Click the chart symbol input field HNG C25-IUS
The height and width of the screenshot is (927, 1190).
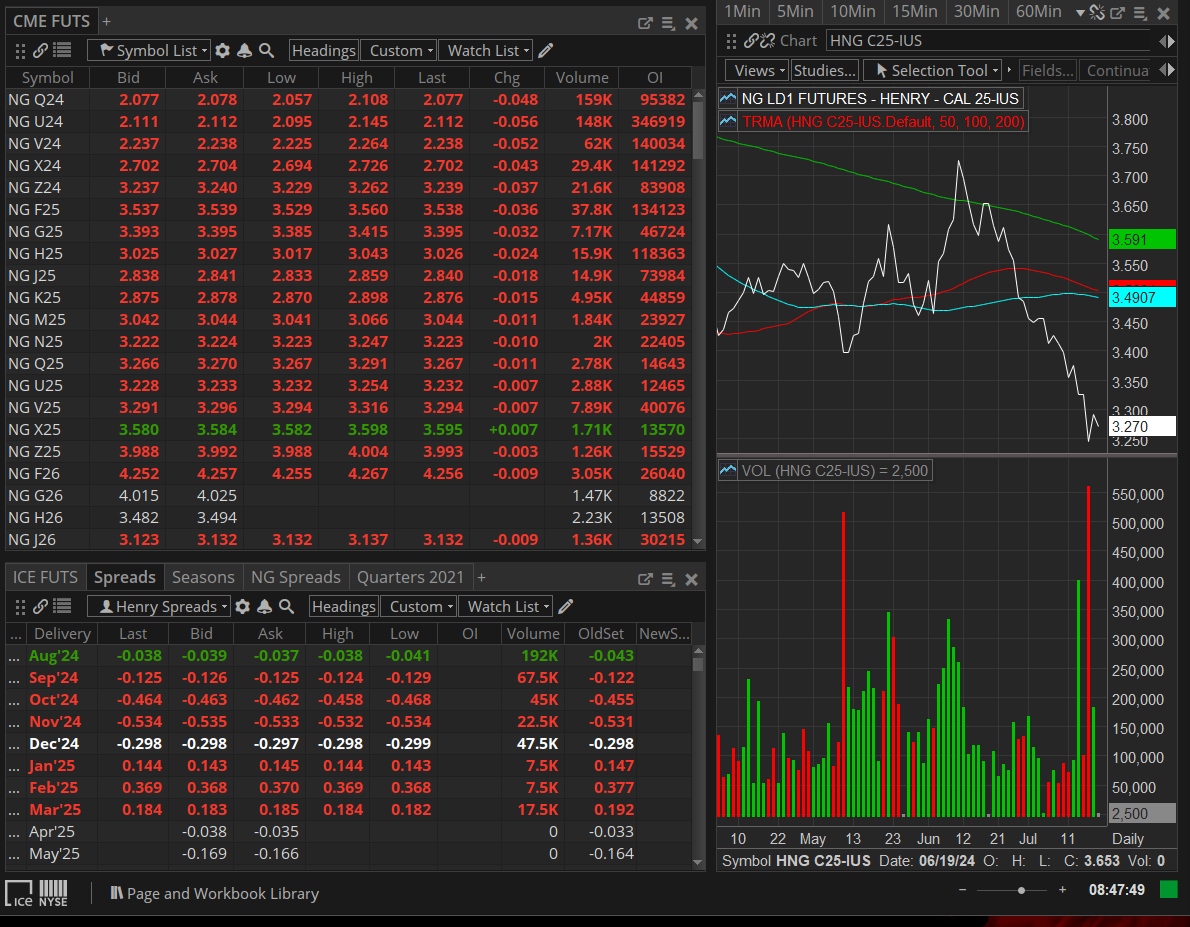pos(990,40)
